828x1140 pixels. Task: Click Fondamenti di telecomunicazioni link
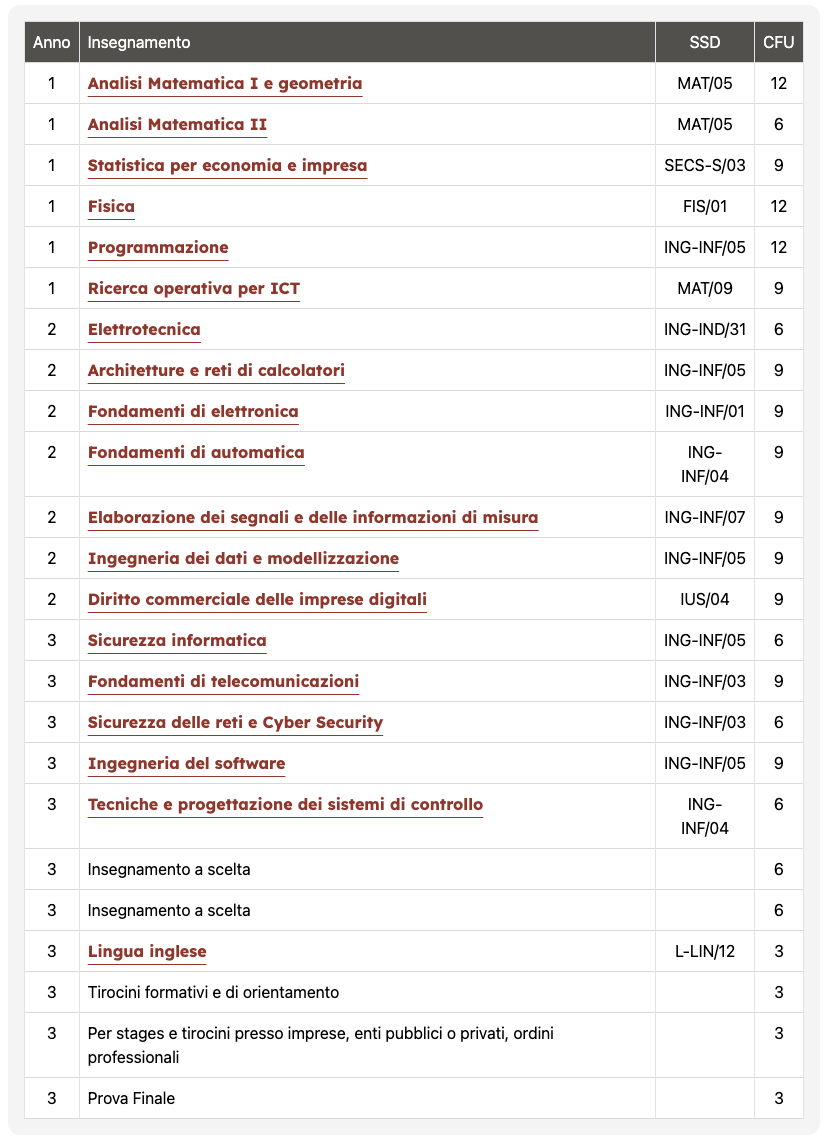(223, 682)
